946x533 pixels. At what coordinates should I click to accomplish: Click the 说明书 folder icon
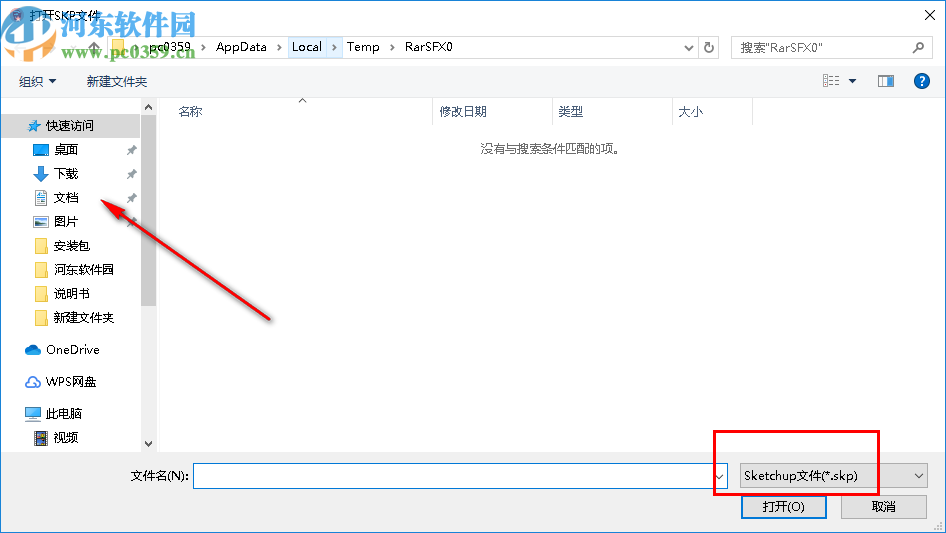click(41, 294)
